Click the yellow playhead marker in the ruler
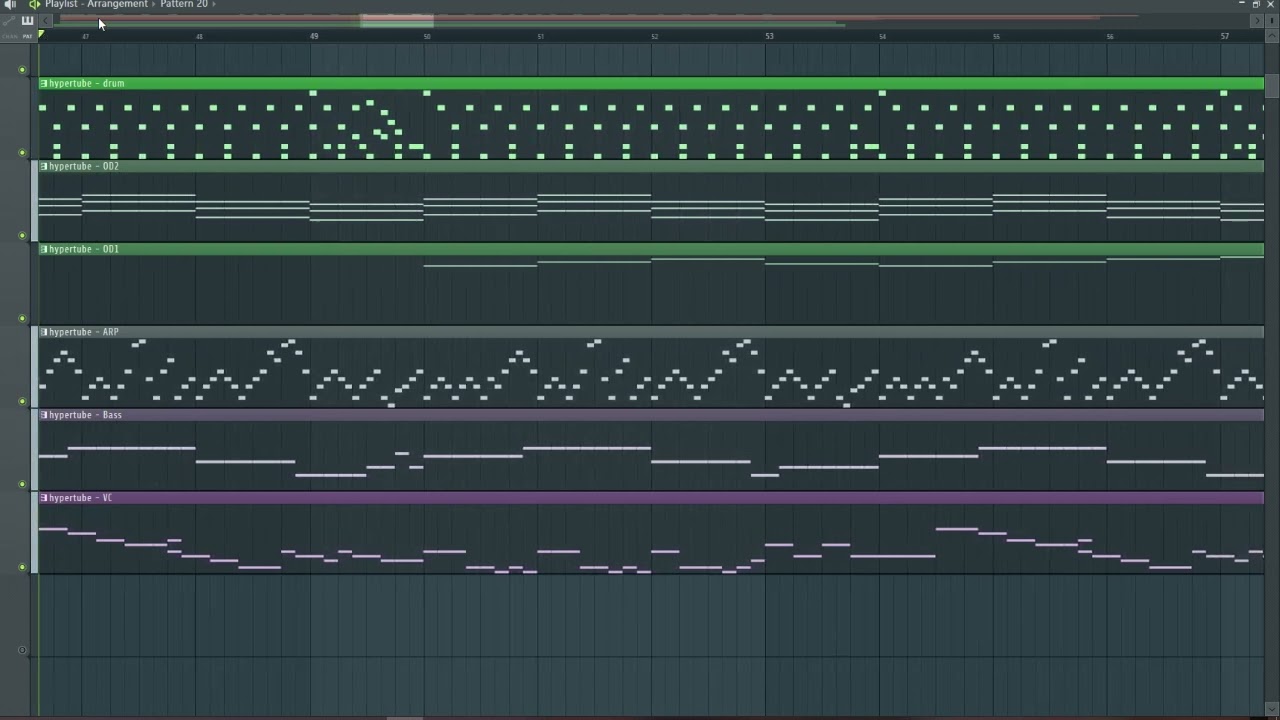Image resolution: width=1280 pixels, height=720 pixels. coord(41,36)
